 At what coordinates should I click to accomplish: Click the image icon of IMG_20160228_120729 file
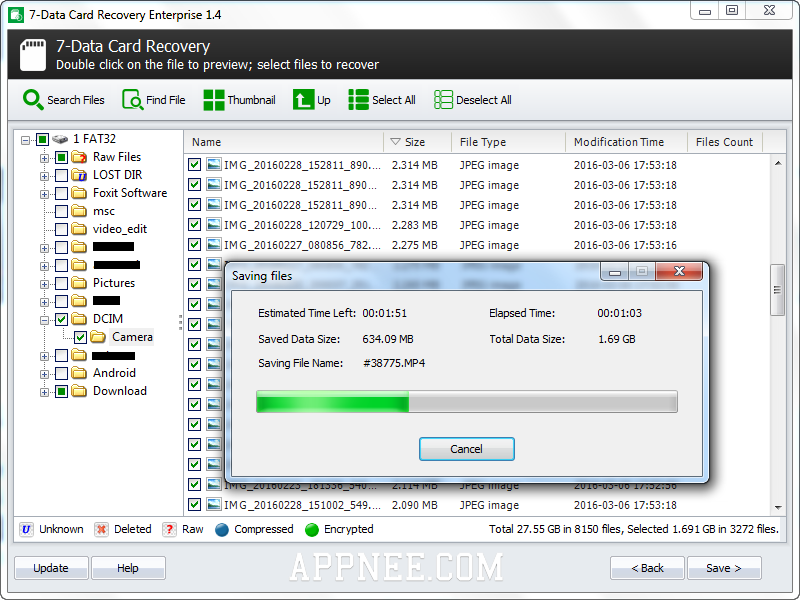click(214, 224)
